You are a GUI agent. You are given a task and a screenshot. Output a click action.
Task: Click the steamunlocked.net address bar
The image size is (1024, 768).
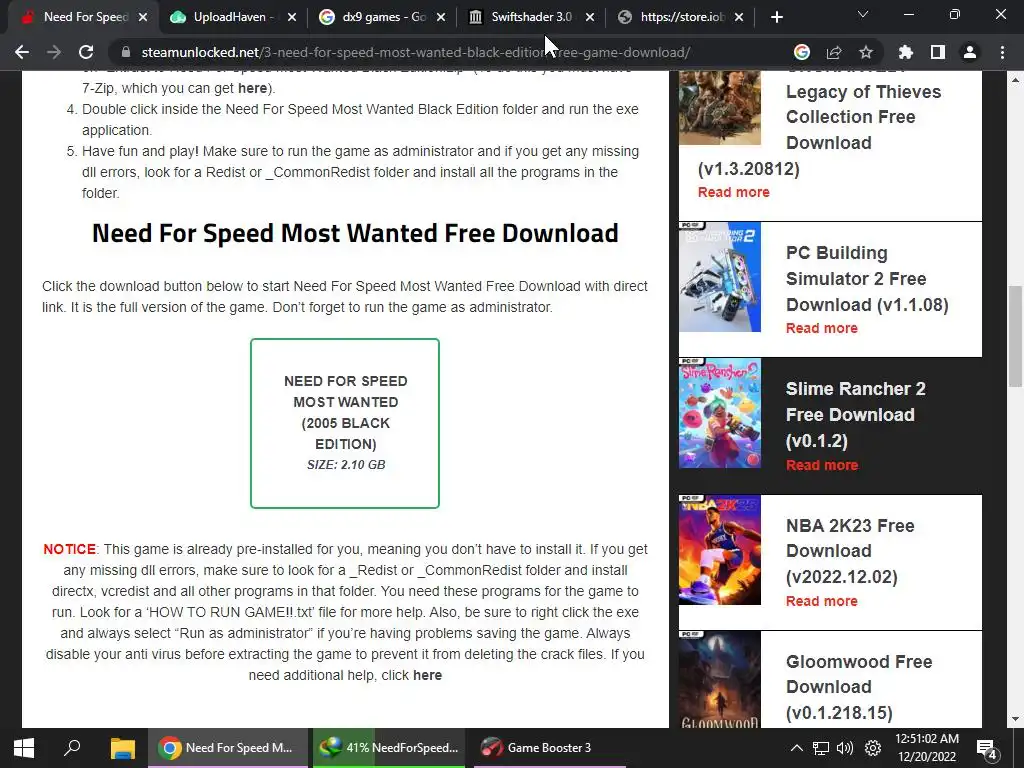point(416,52)
